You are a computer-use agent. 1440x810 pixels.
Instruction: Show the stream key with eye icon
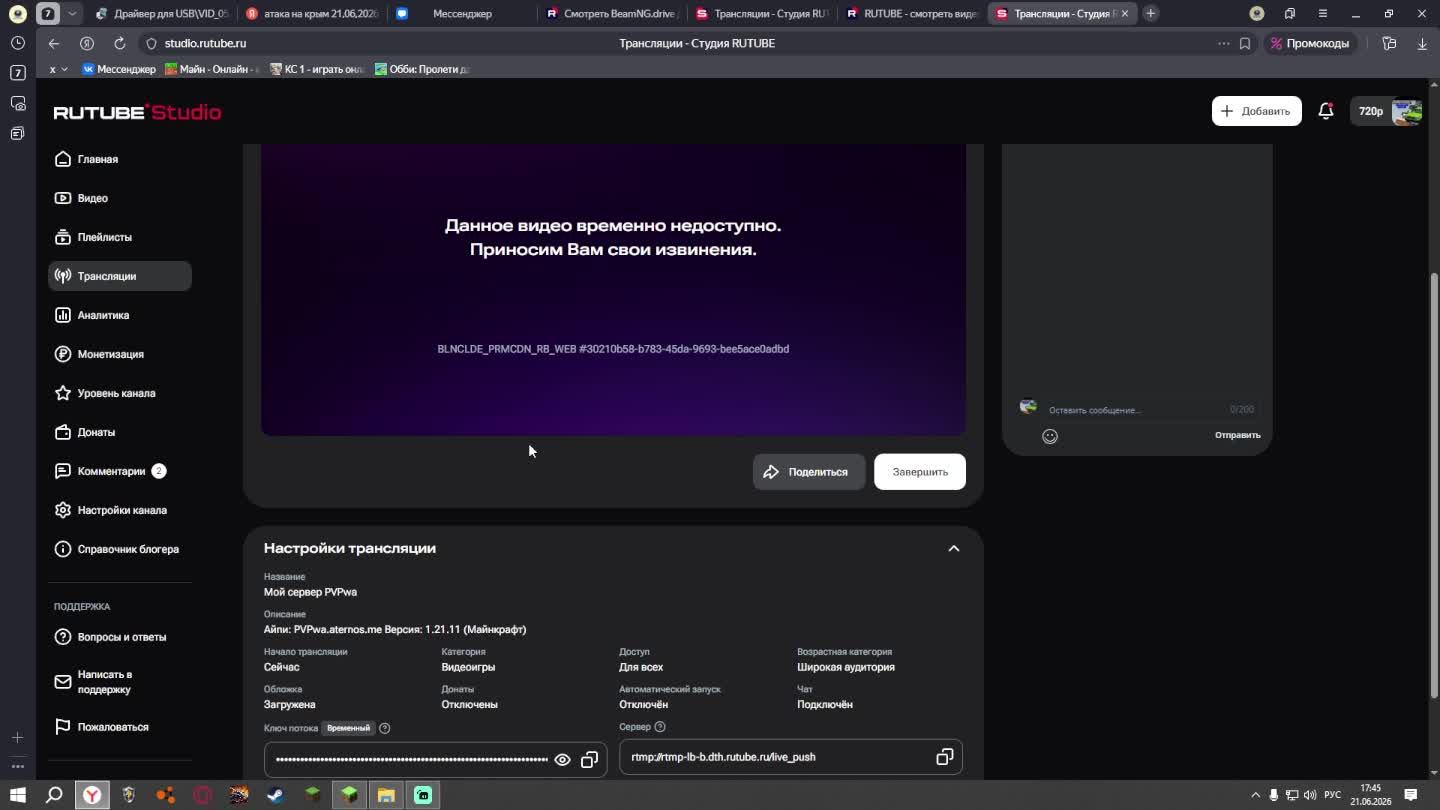pos(562,760)
